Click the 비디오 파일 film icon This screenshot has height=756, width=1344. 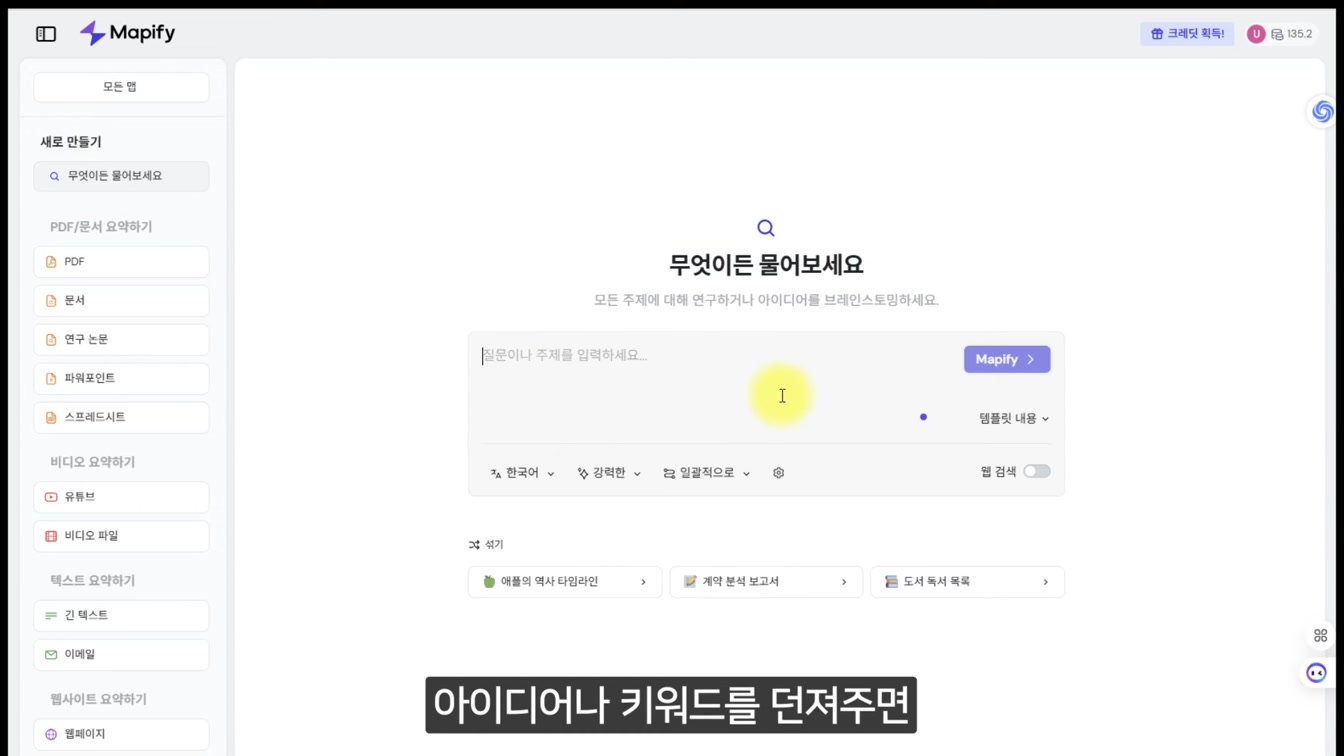pos(51,536)
